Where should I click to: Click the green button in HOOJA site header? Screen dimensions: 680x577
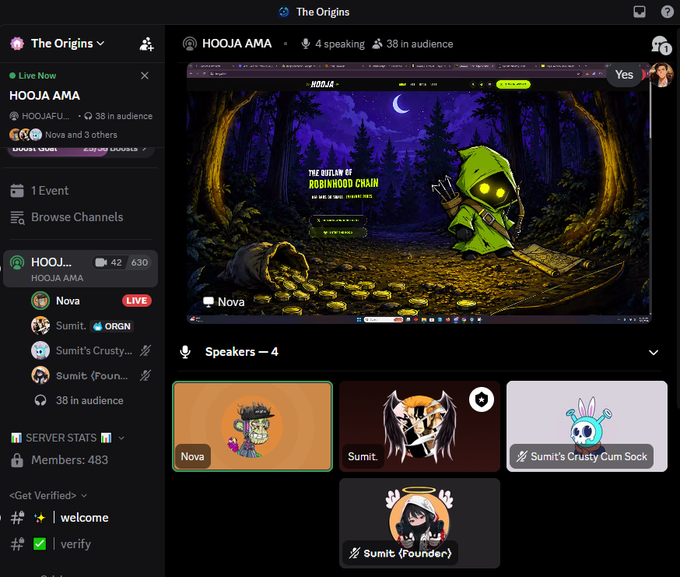(513, 84)
